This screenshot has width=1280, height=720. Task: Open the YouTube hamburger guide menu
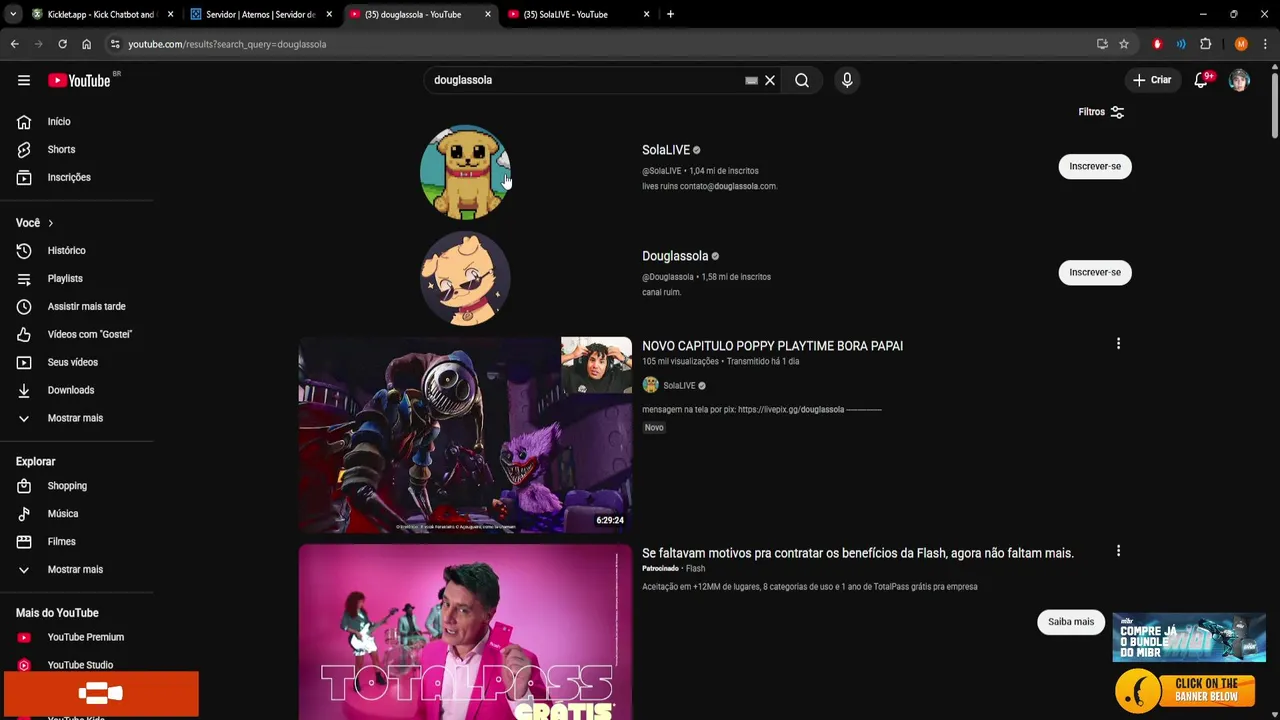pyautogui.click(x=24, y=80)
